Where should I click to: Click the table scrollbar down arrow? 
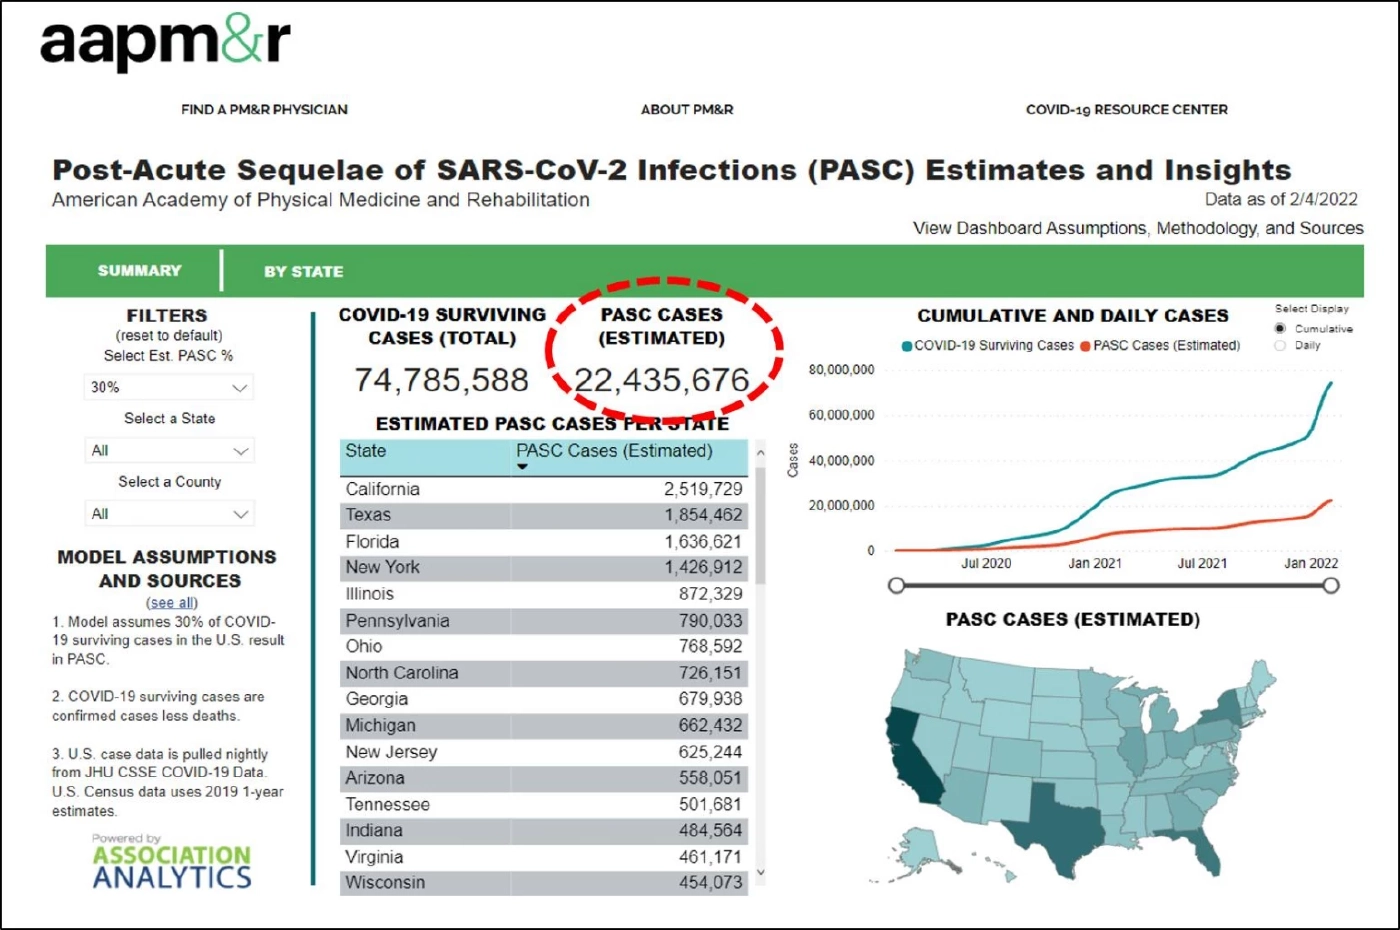point(760,873)
